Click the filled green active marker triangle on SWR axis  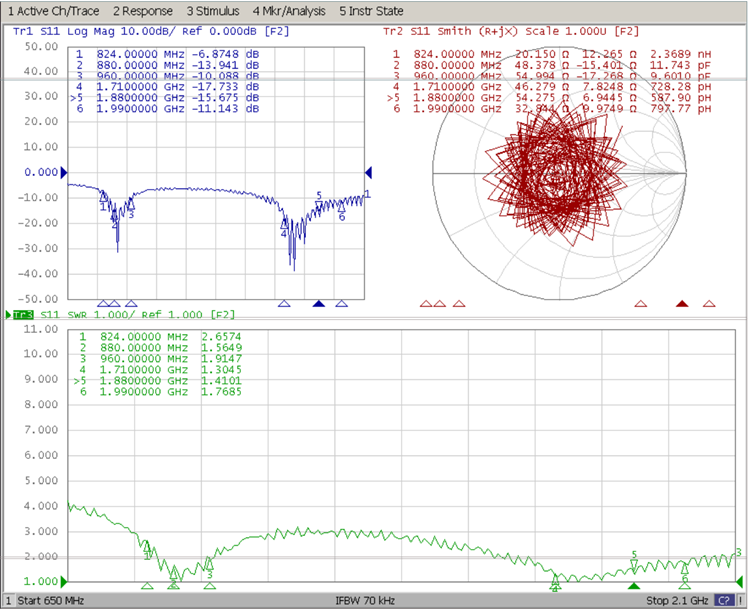(x=632, y=586)
